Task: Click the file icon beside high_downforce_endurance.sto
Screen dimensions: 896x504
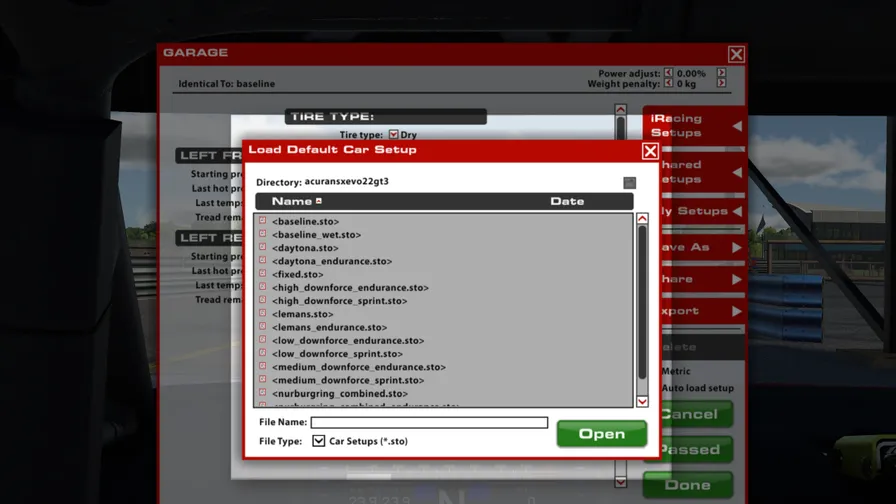Action: [x=262, y=286]
